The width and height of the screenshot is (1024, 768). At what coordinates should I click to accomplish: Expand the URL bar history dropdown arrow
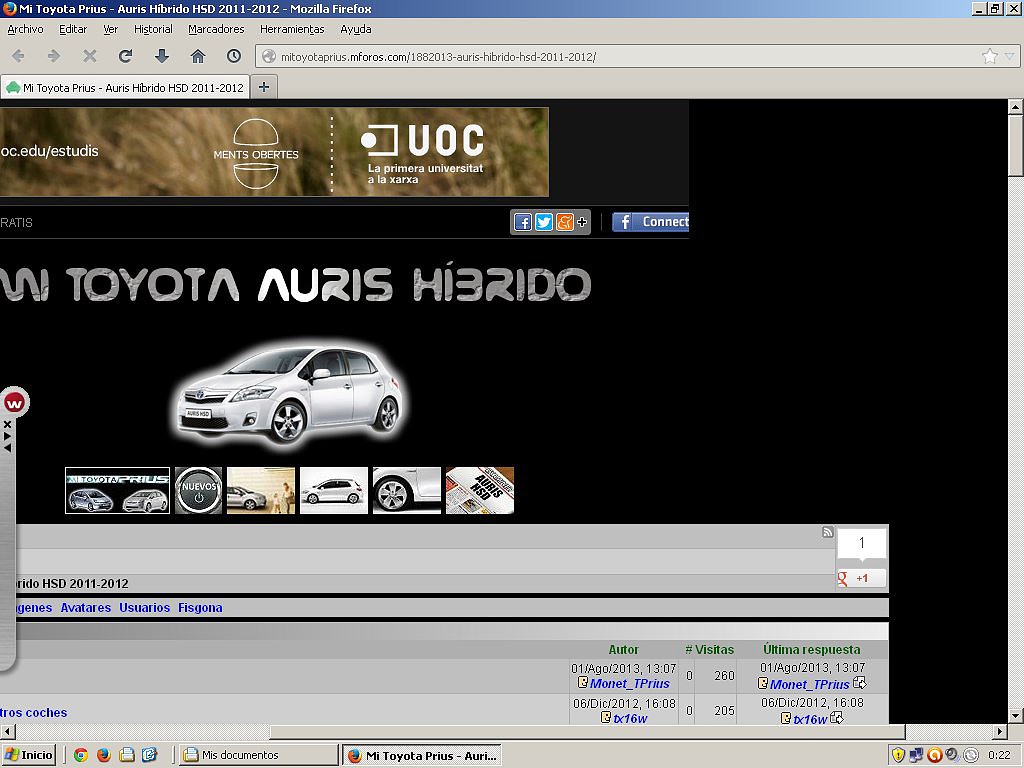pyautogui.click(x=1009, y=56)
